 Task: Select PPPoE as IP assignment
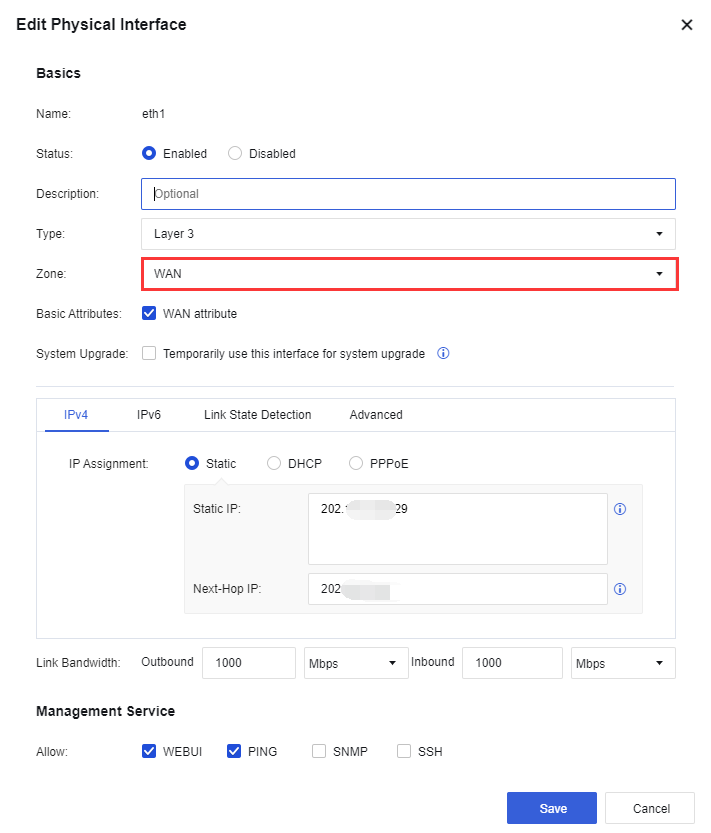point(356,463)
